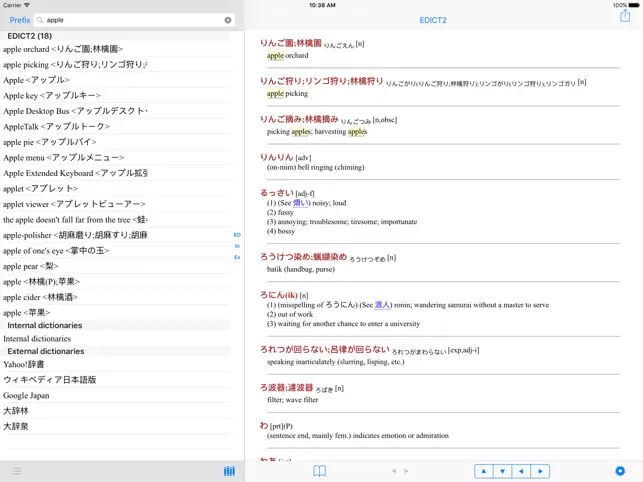
Task: Tap the Prefix search mode button
Action: point(20,20)
